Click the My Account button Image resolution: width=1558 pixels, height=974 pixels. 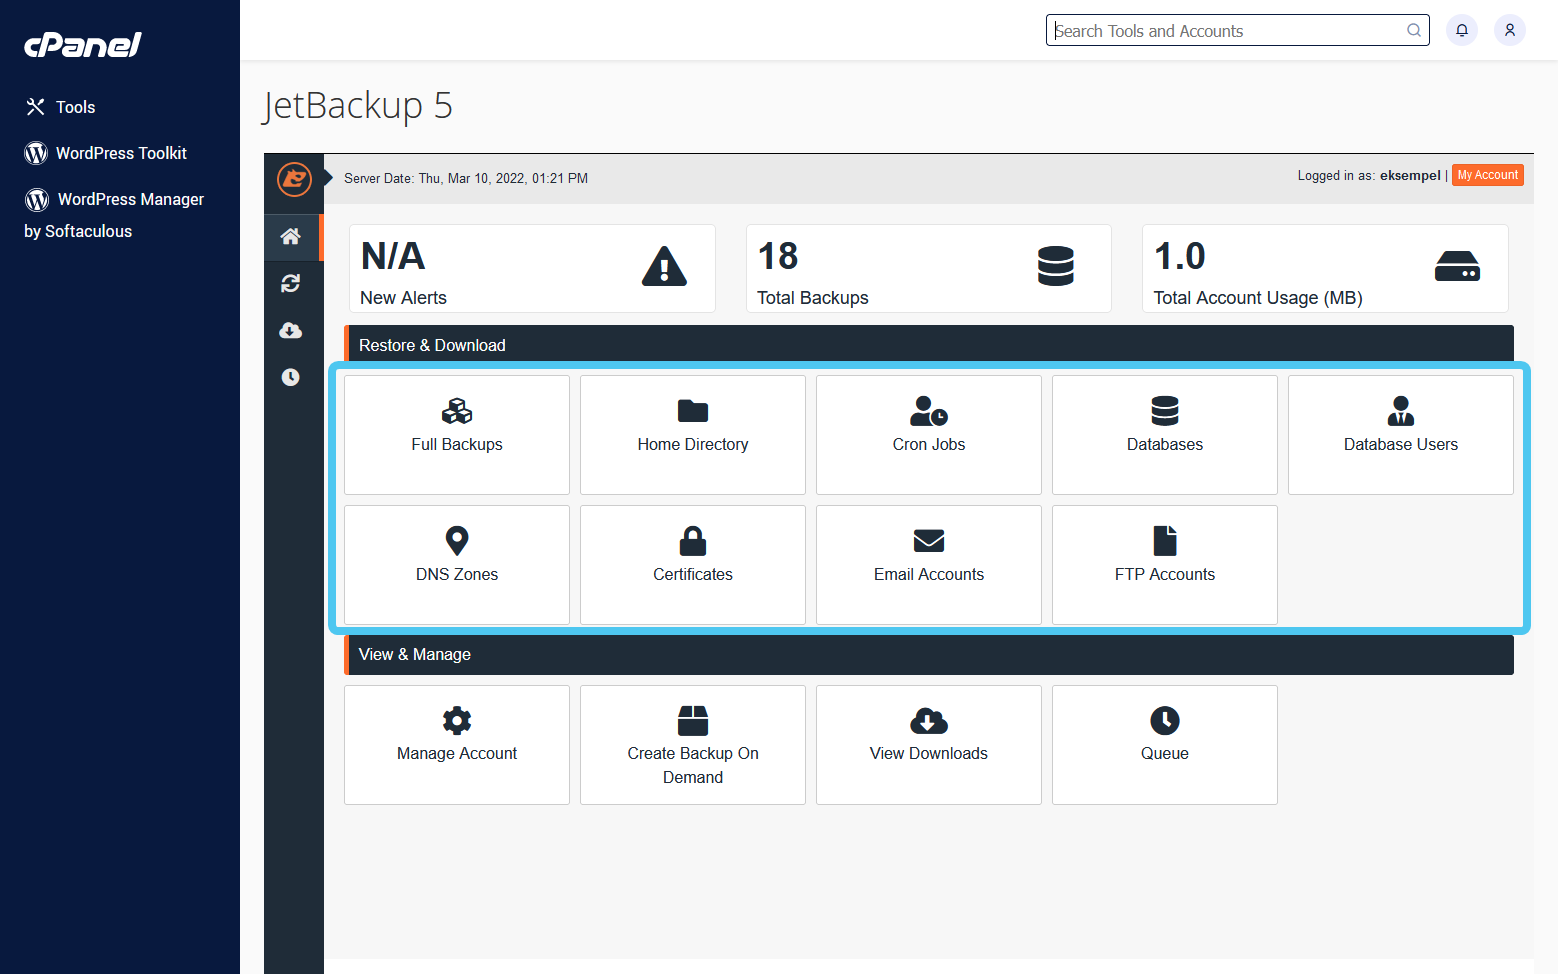coord(1487,174)
